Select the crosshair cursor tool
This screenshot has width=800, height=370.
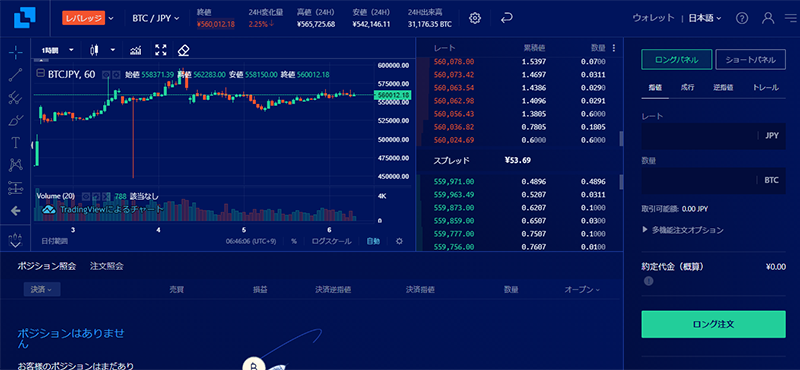pos(15,52)
